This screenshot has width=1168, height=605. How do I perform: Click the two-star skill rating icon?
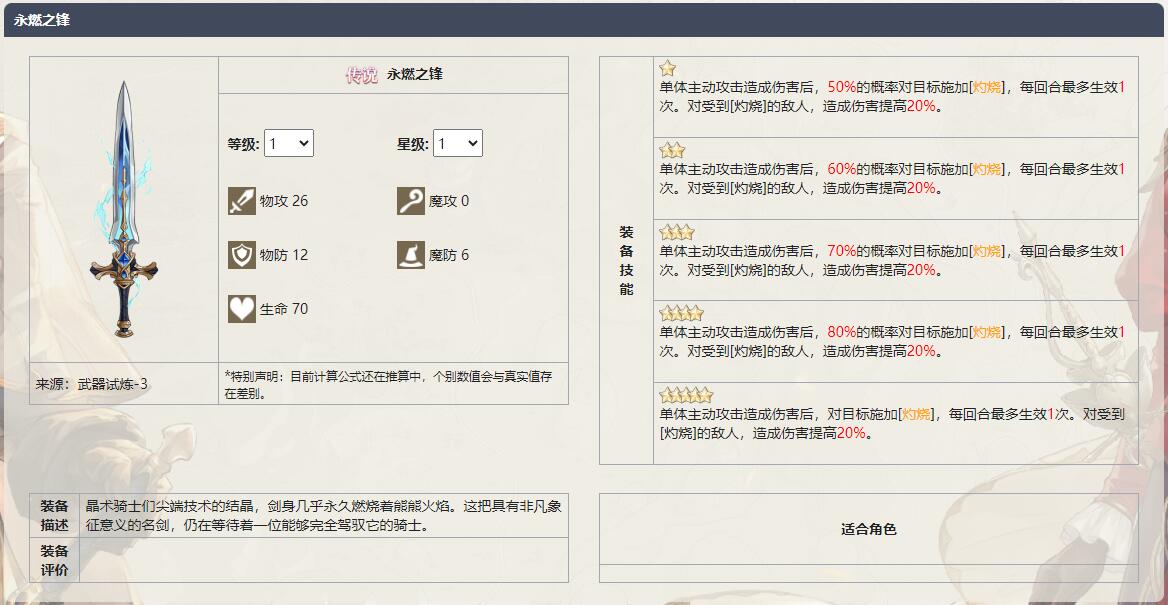coord(672,151)
